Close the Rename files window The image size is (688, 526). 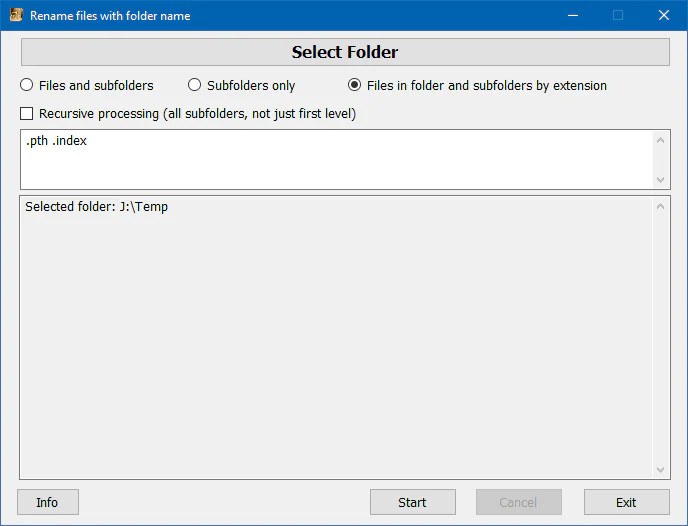click(x=664, y=15)
